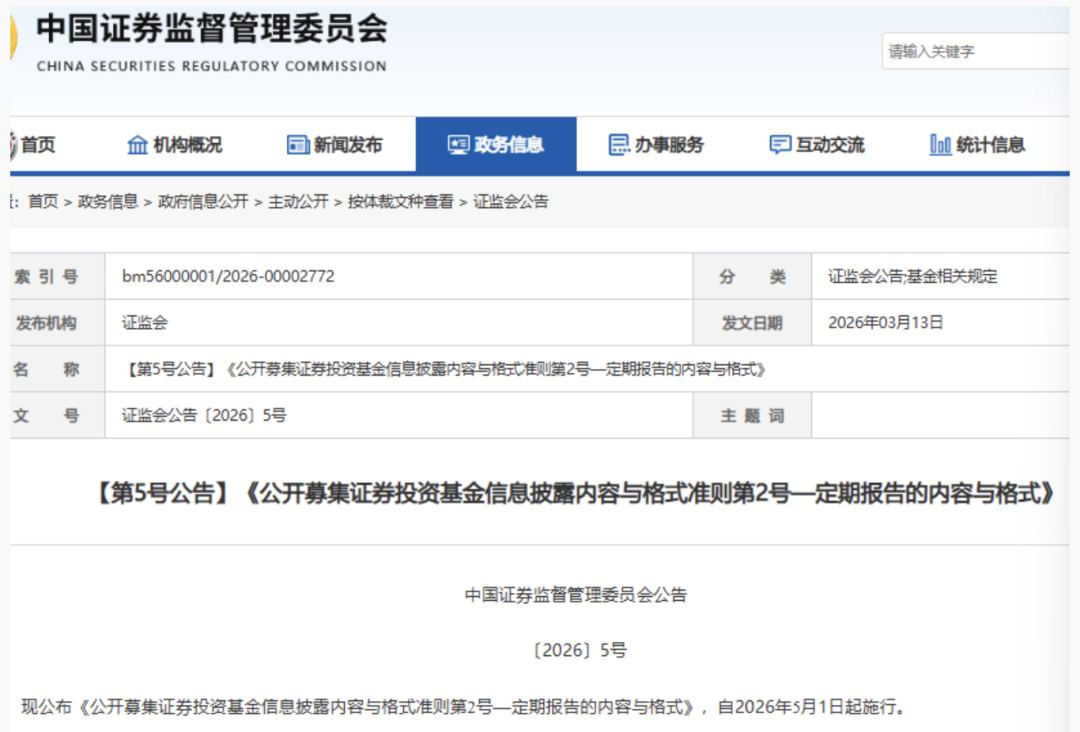Screen dimensions: 1080x732
Task: Click the issuing agency value 证监会
Action: click(145, 322)
